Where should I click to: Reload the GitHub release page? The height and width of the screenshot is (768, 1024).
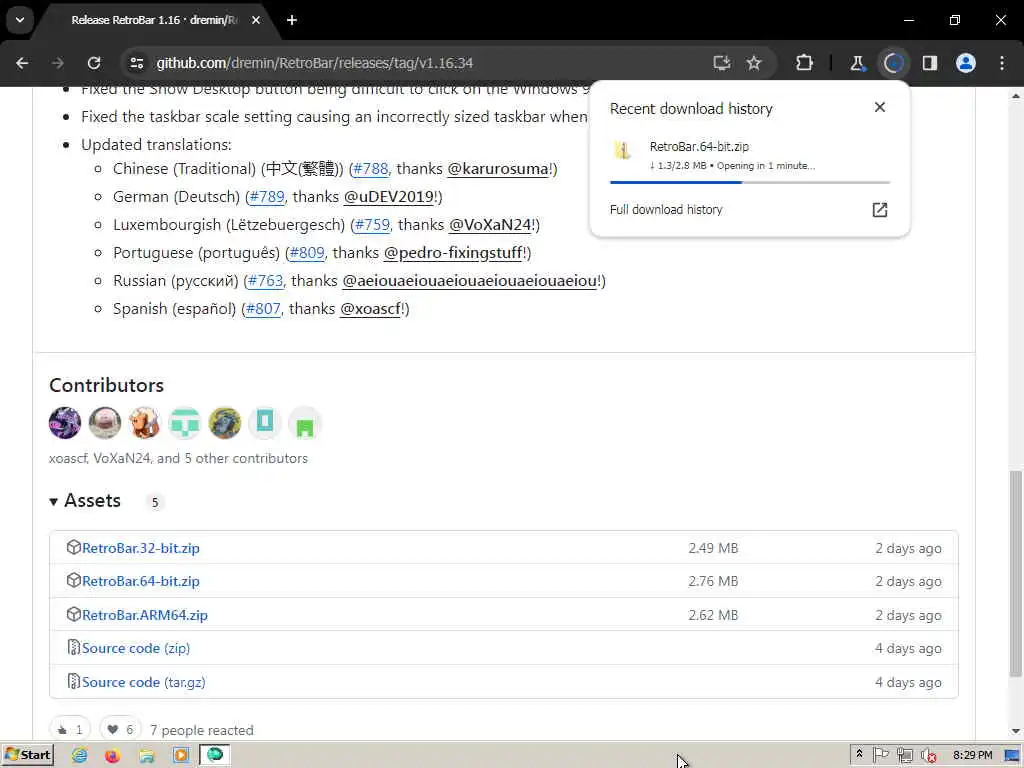pyautogui.click(x=94, y=63)
